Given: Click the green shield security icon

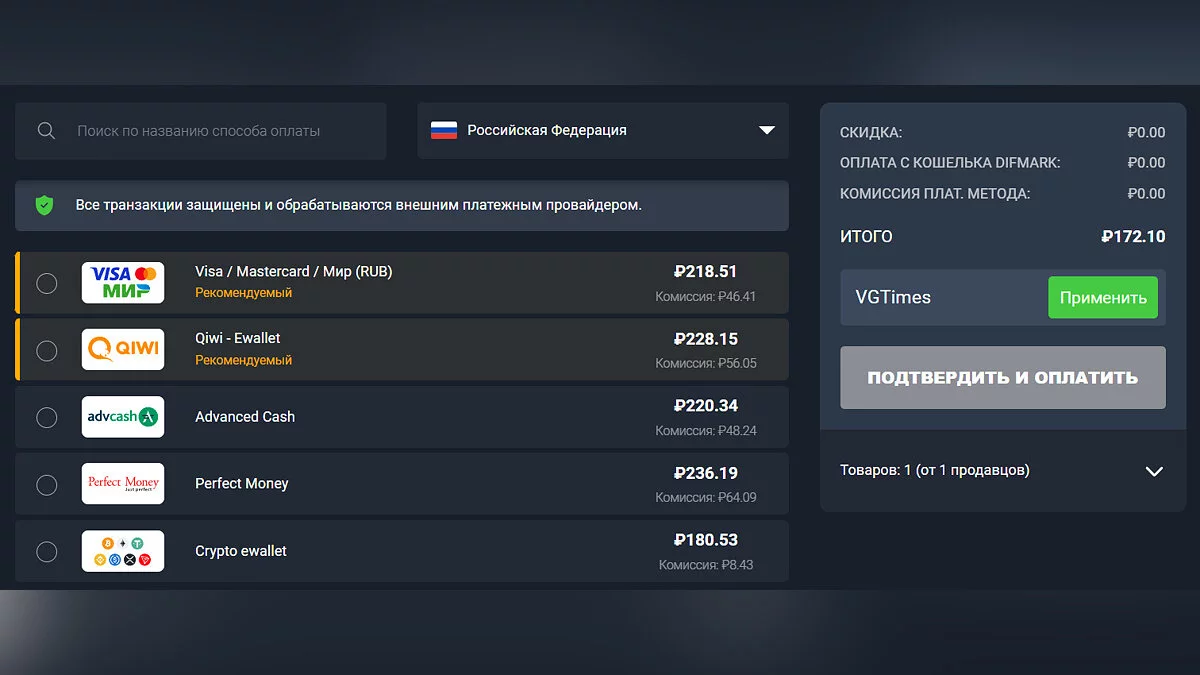Looking at the screenshot, I should point(44,205).
